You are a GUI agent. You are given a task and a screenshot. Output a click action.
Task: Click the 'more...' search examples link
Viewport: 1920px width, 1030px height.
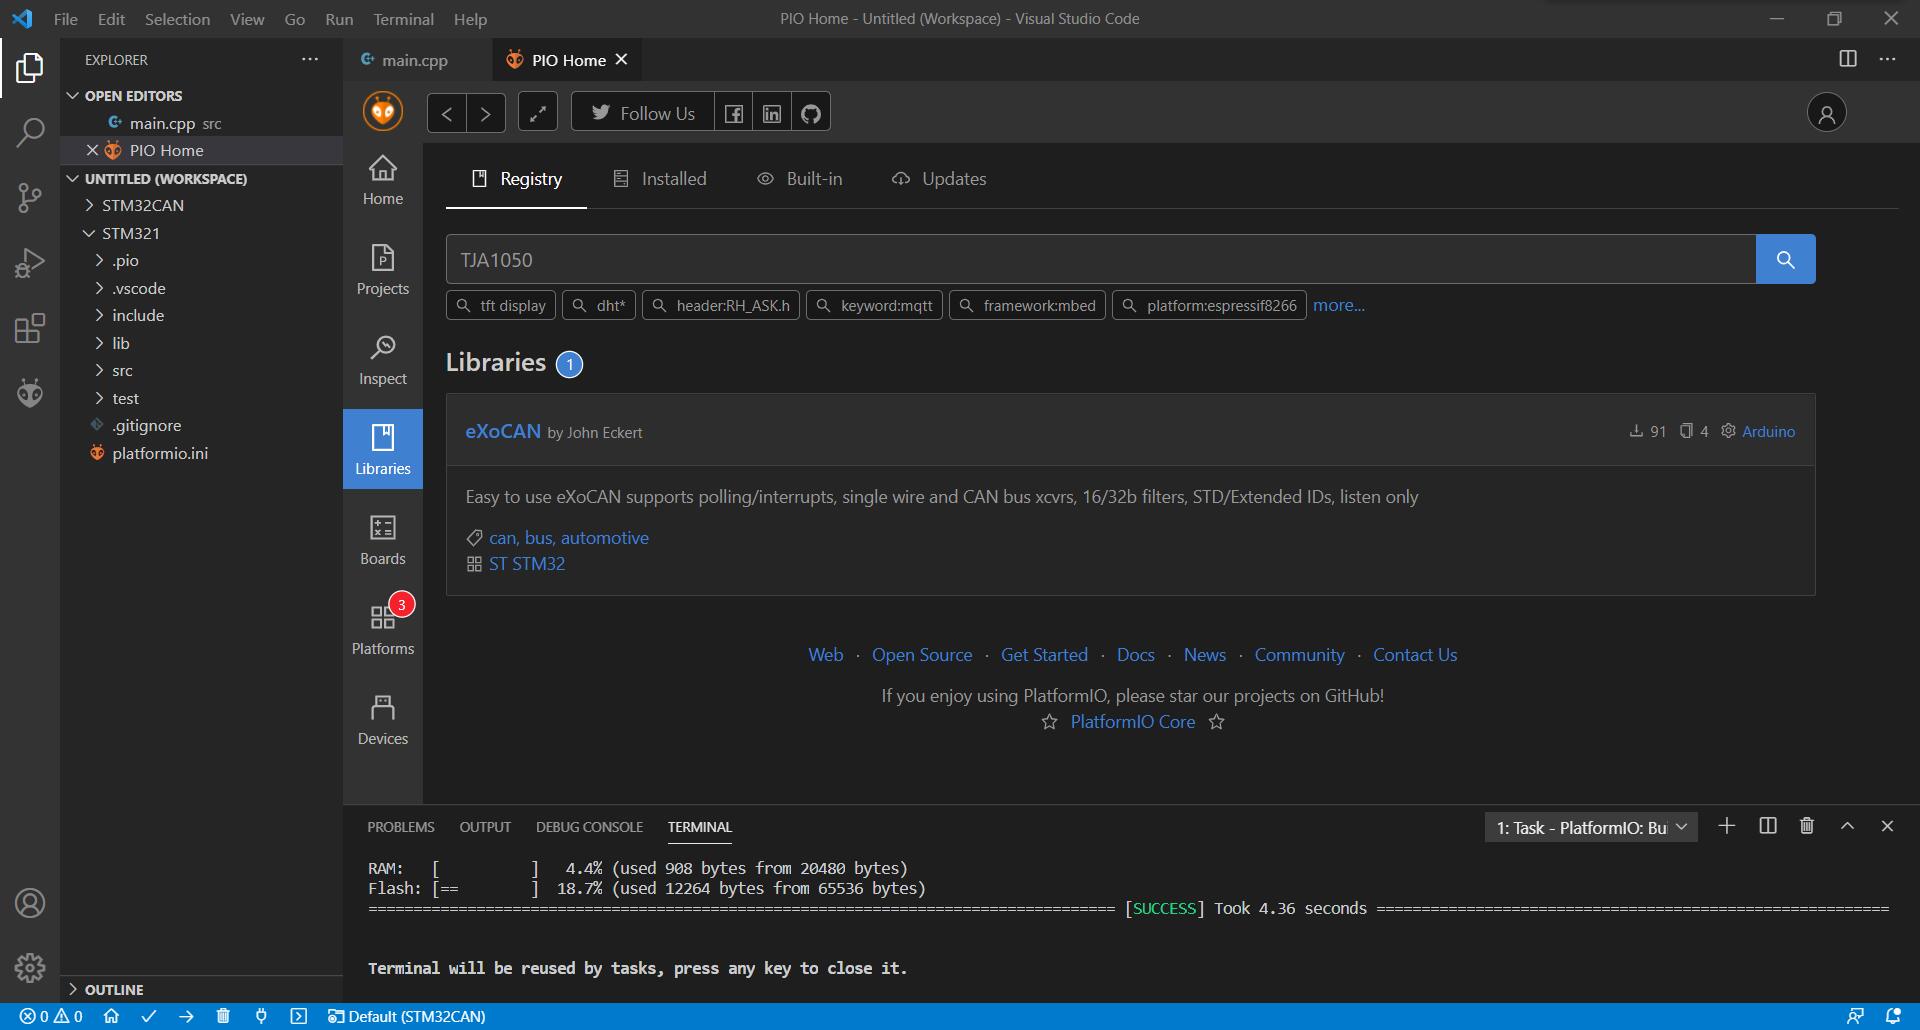point(1338,305)
